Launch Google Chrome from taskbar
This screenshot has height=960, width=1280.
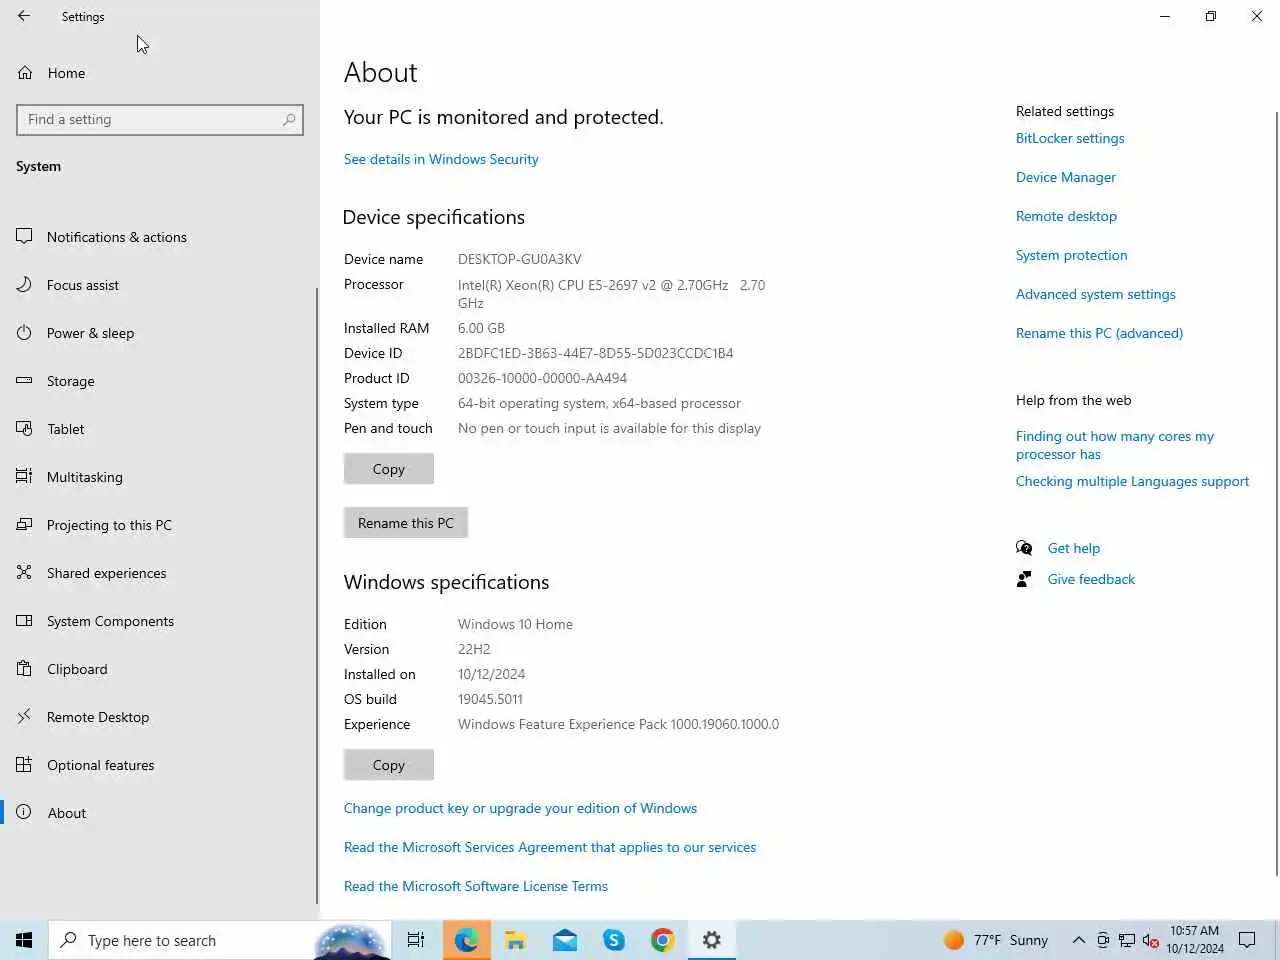(662, 940)
